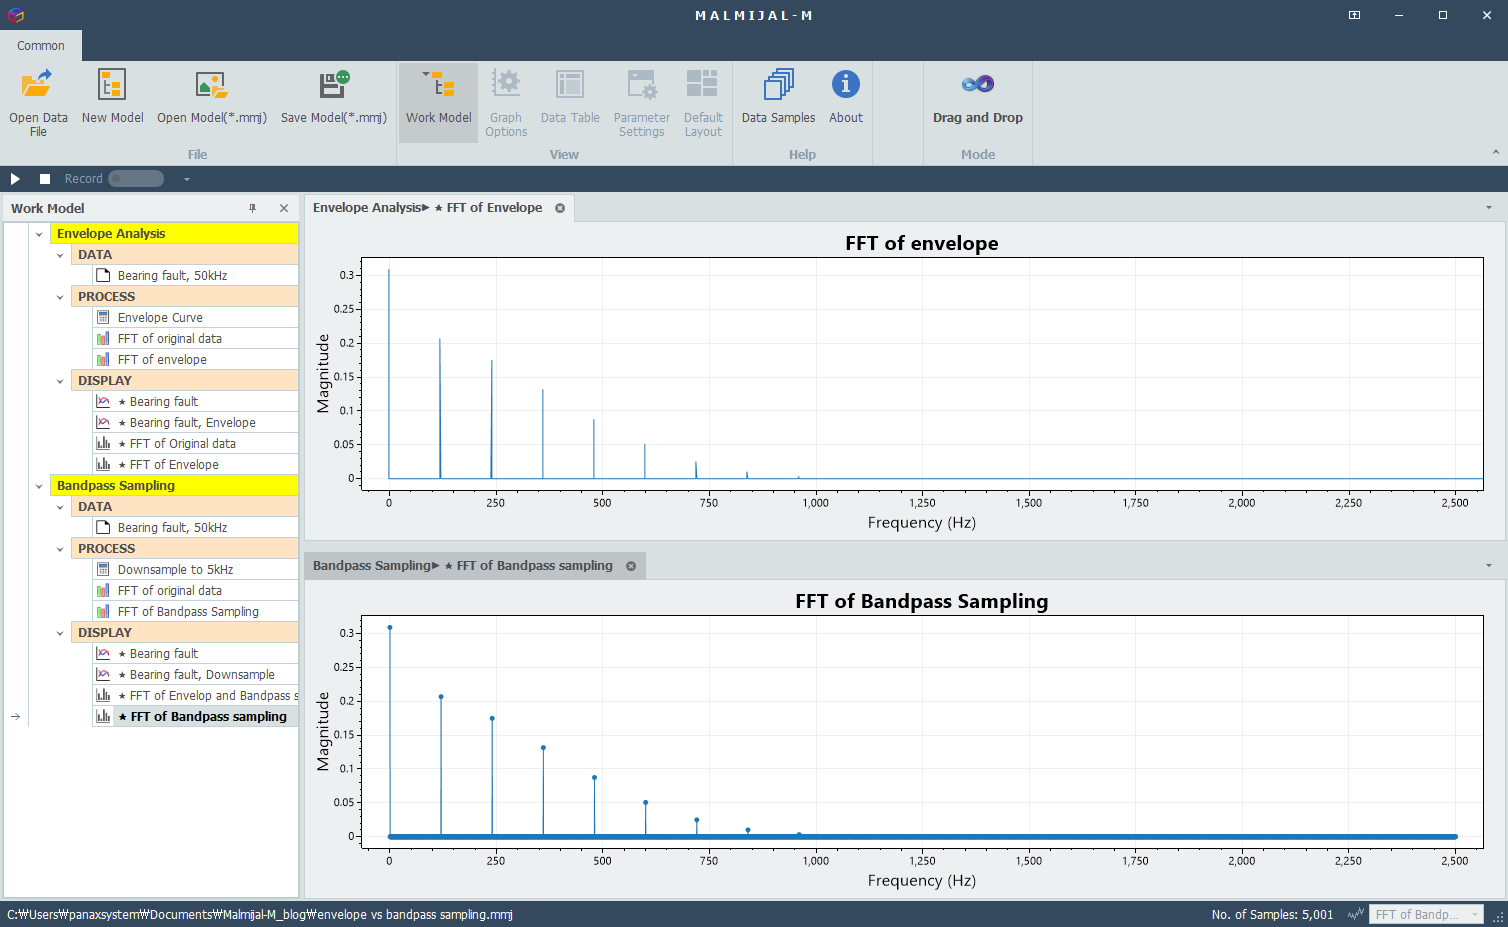
Task: Select FFT of Envelop and Bandpass item
Action: click(x=196, y=696)
